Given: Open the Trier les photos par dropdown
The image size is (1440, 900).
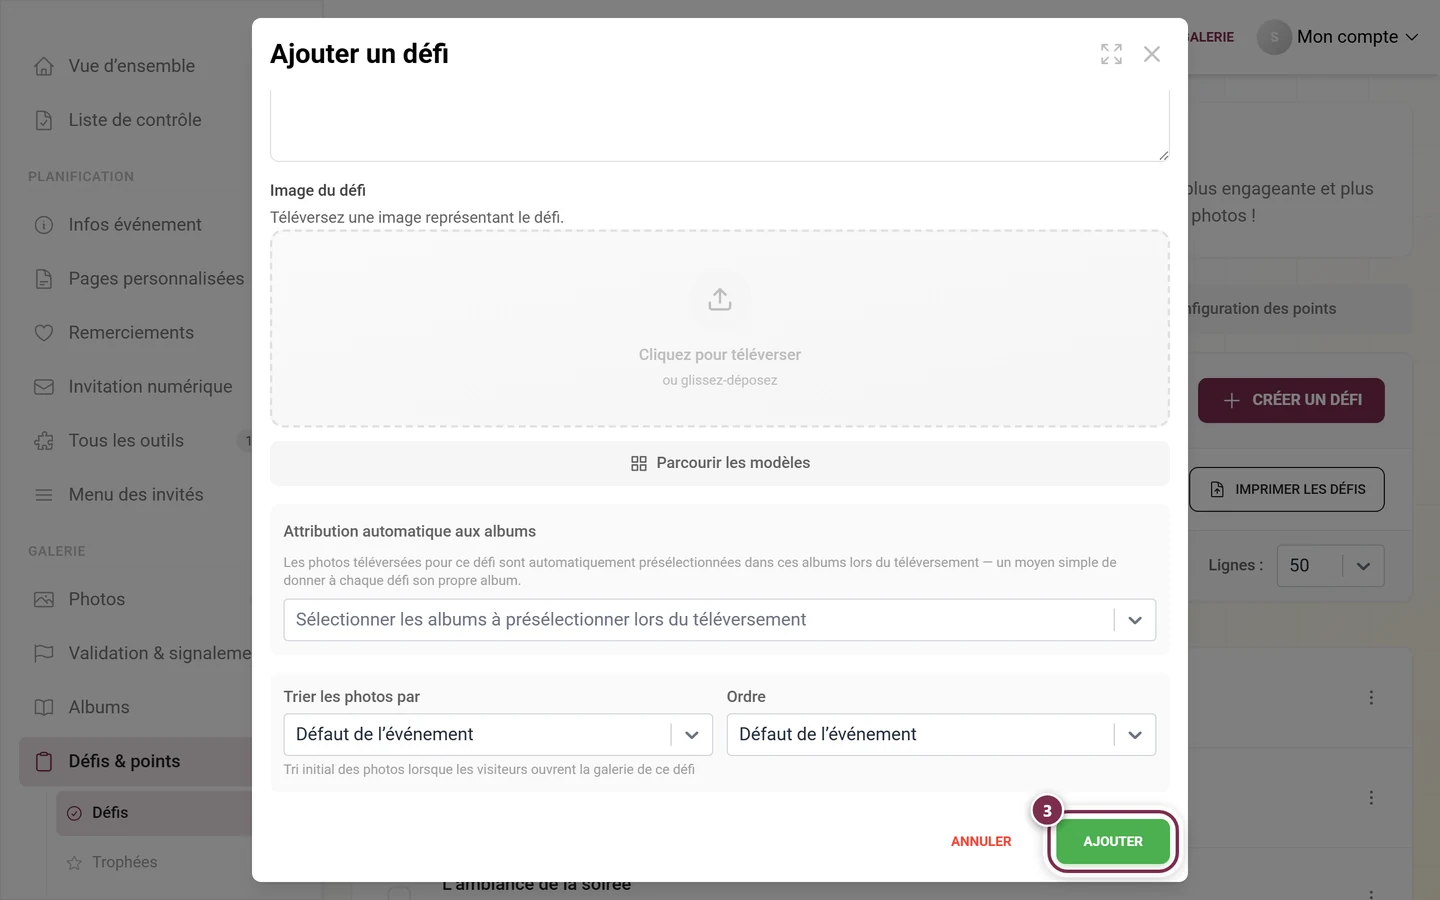Looking at the screenshot, I should coord(498,734).
